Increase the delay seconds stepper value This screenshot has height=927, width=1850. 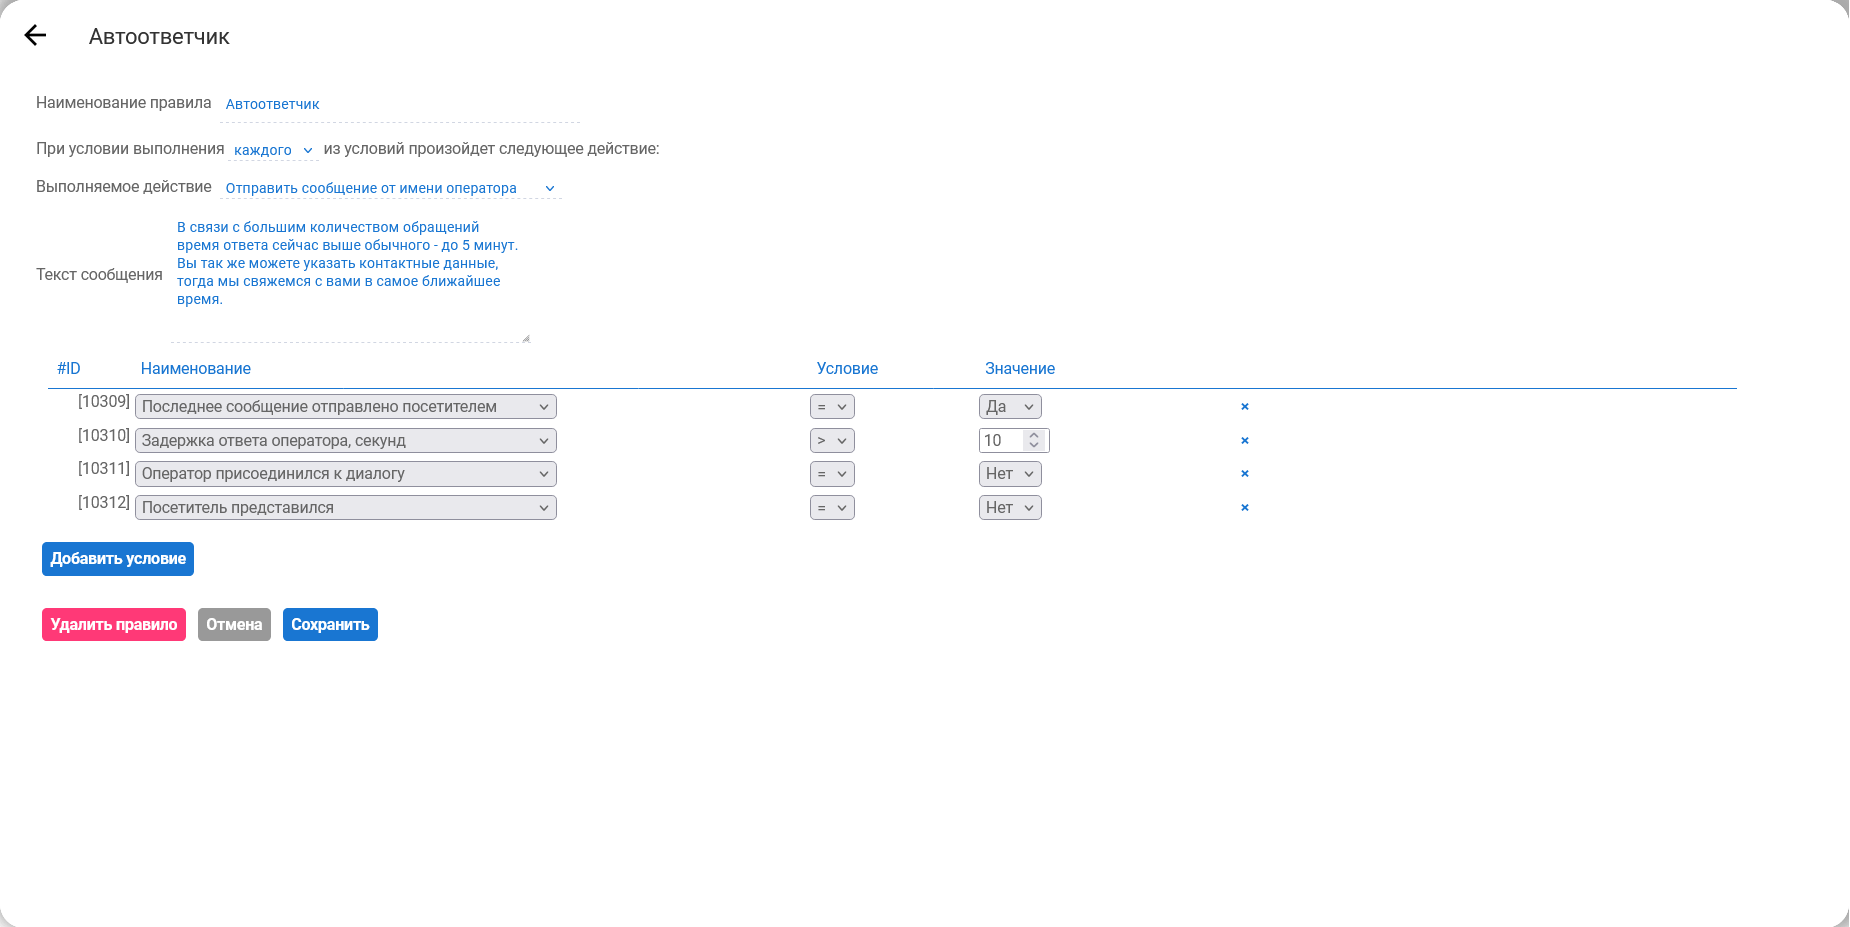pos(1035,435)
